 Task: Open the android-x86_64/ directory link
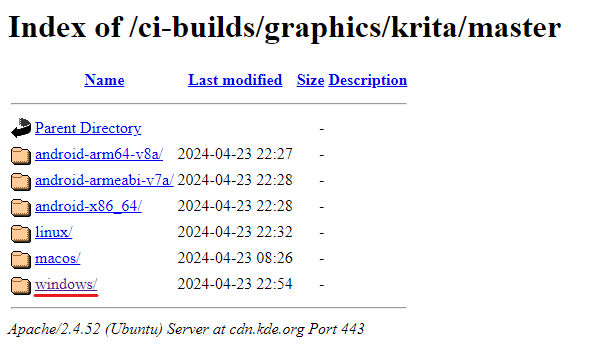tap(88, 206)
